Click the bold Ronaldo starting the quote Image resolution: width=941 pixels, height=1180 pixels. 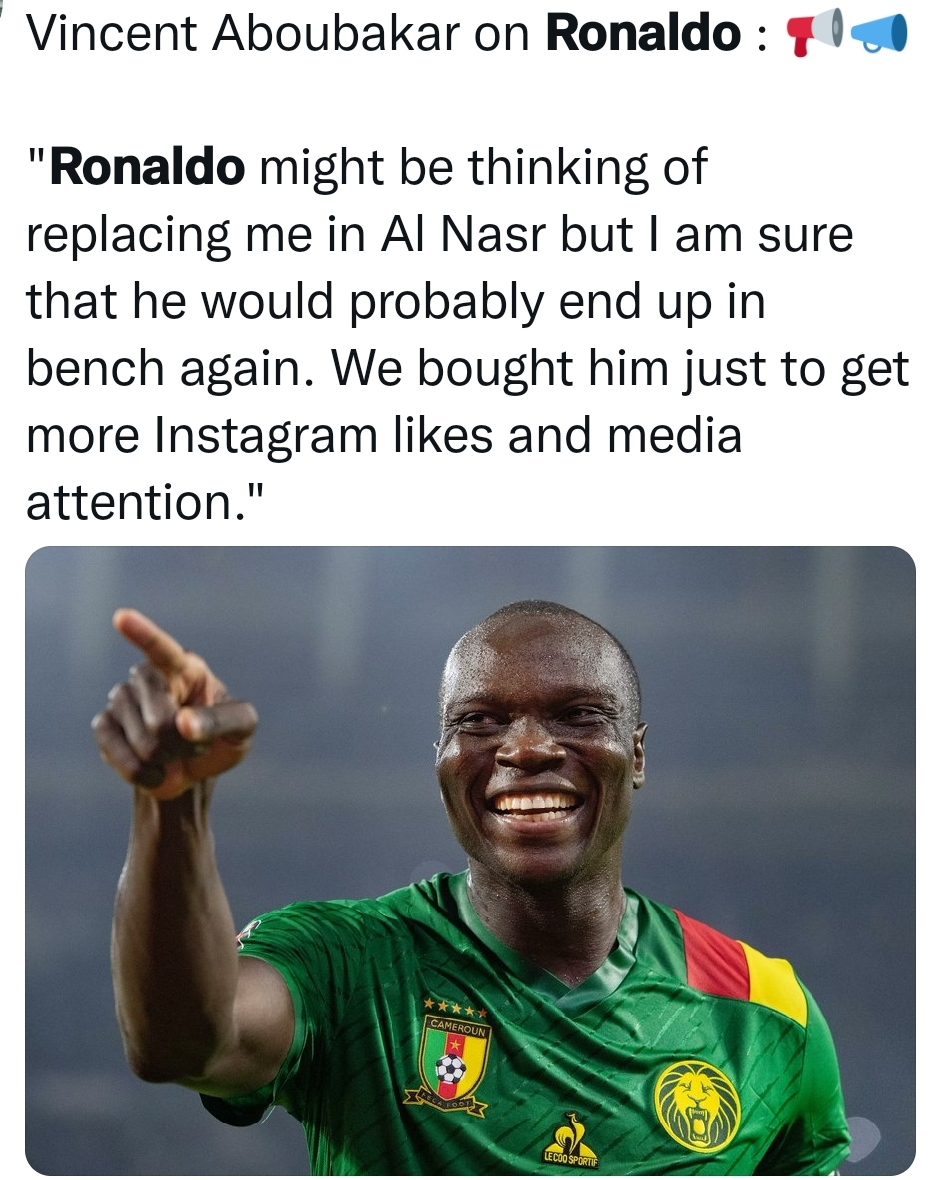(147, 167)
